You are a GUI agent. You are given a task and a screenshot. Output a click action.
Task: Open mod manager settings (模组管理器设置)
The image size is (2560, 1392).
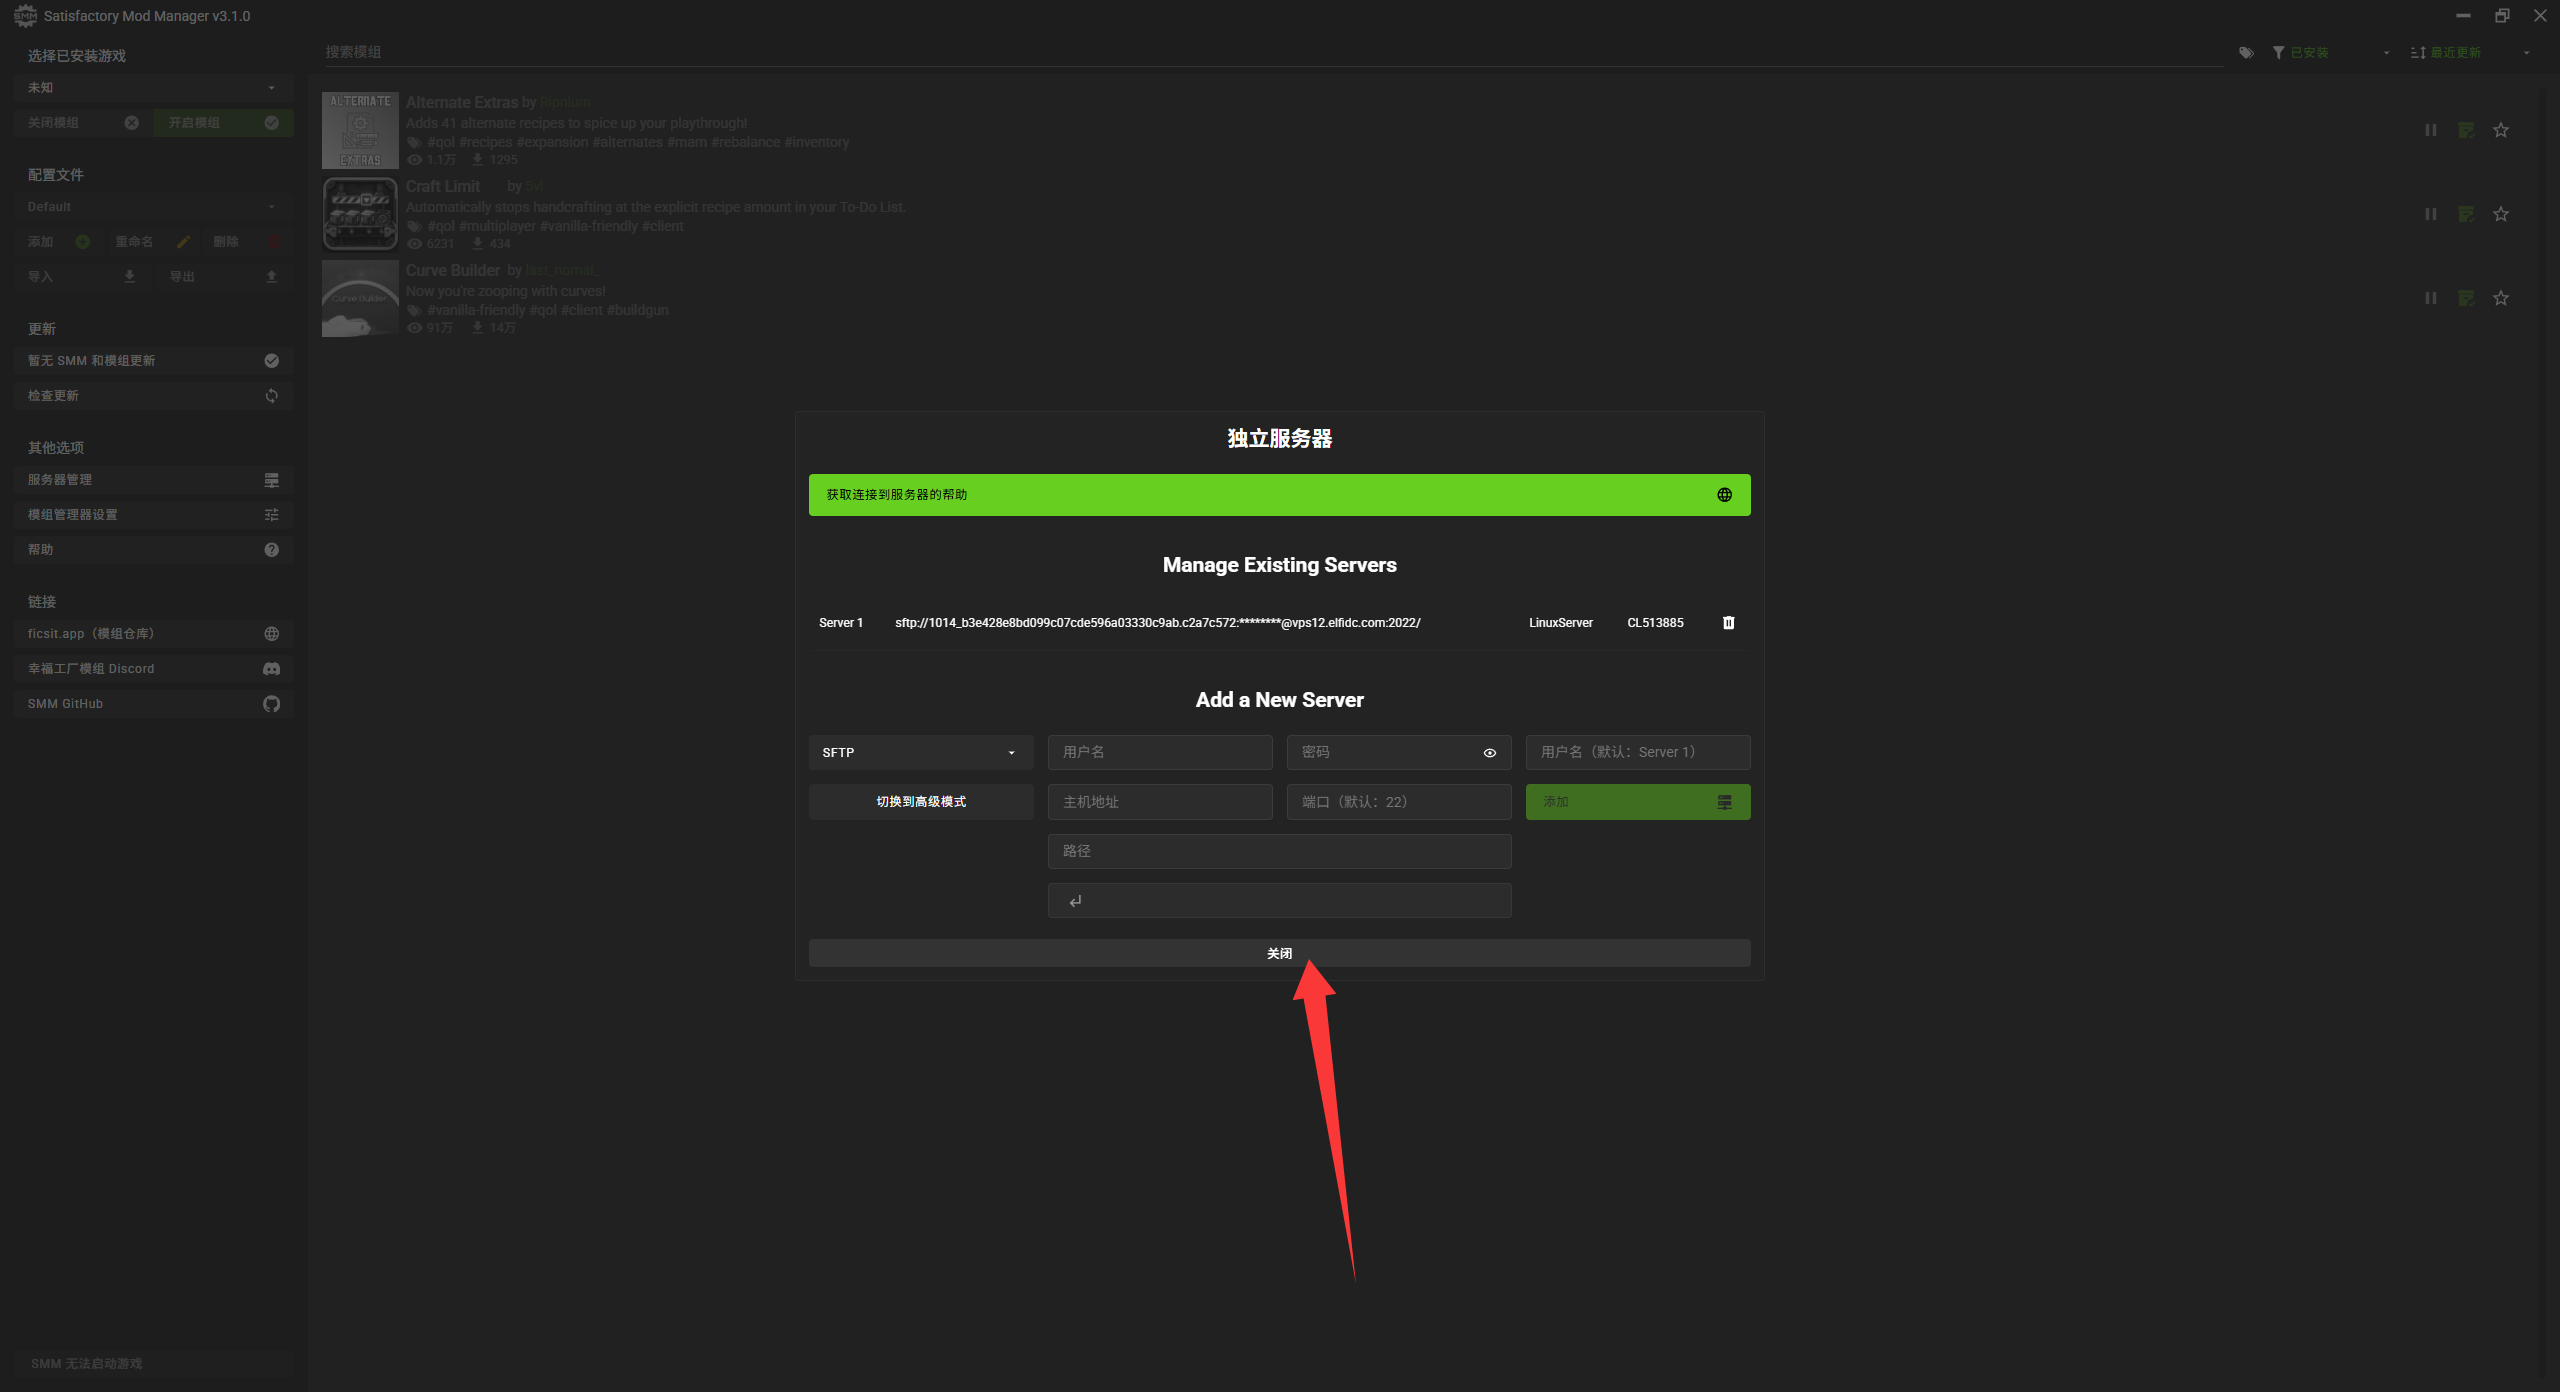click(x=153, y=515)
